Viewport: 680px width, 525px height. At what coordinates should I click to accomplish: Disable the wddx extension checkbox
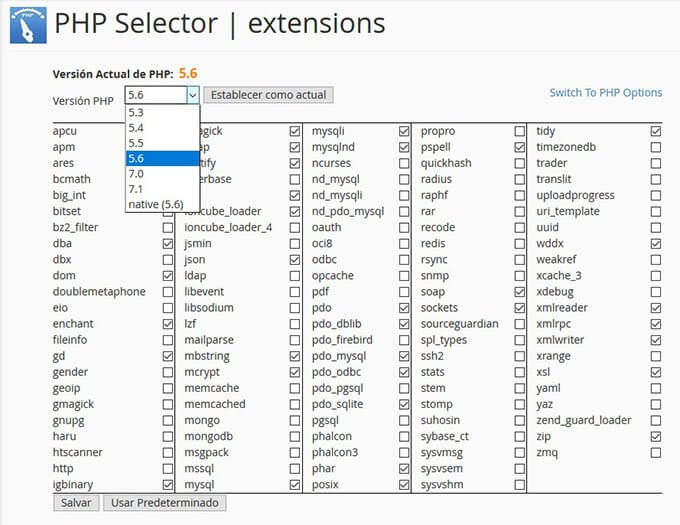(656, 244)
